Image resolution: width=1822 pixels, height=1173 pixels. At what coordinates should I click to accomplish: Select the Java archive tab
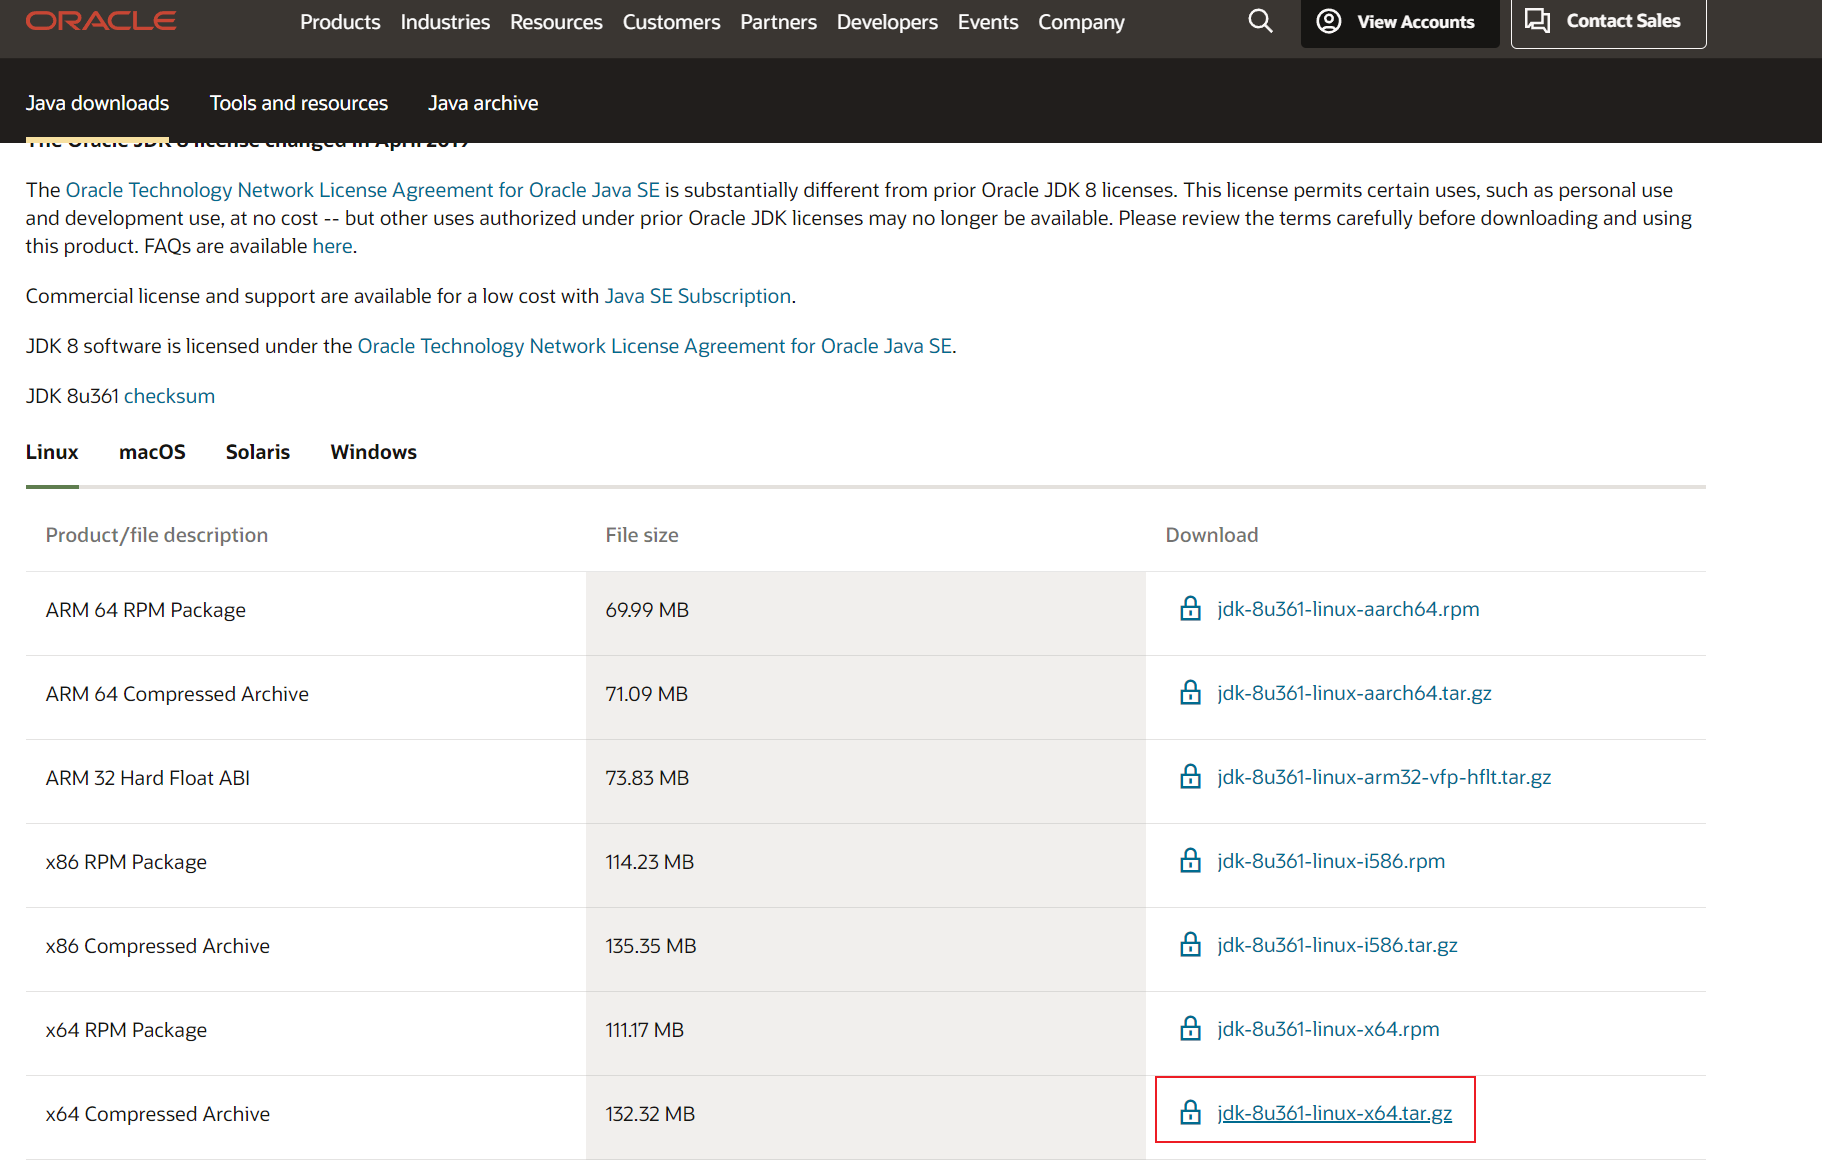[x=483, y=103]
